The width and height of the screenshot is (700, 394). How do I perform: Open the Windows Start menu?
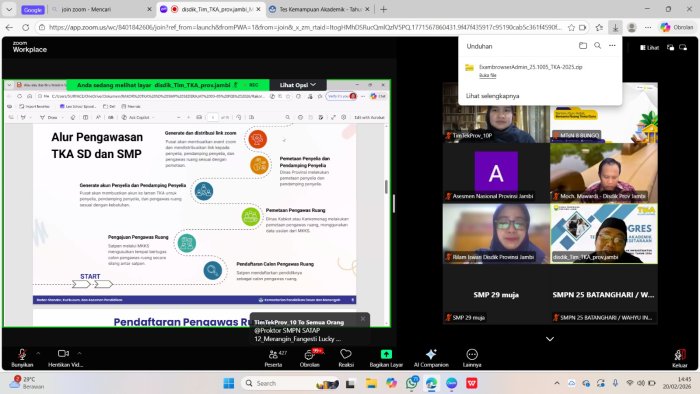tap(229, 383)
